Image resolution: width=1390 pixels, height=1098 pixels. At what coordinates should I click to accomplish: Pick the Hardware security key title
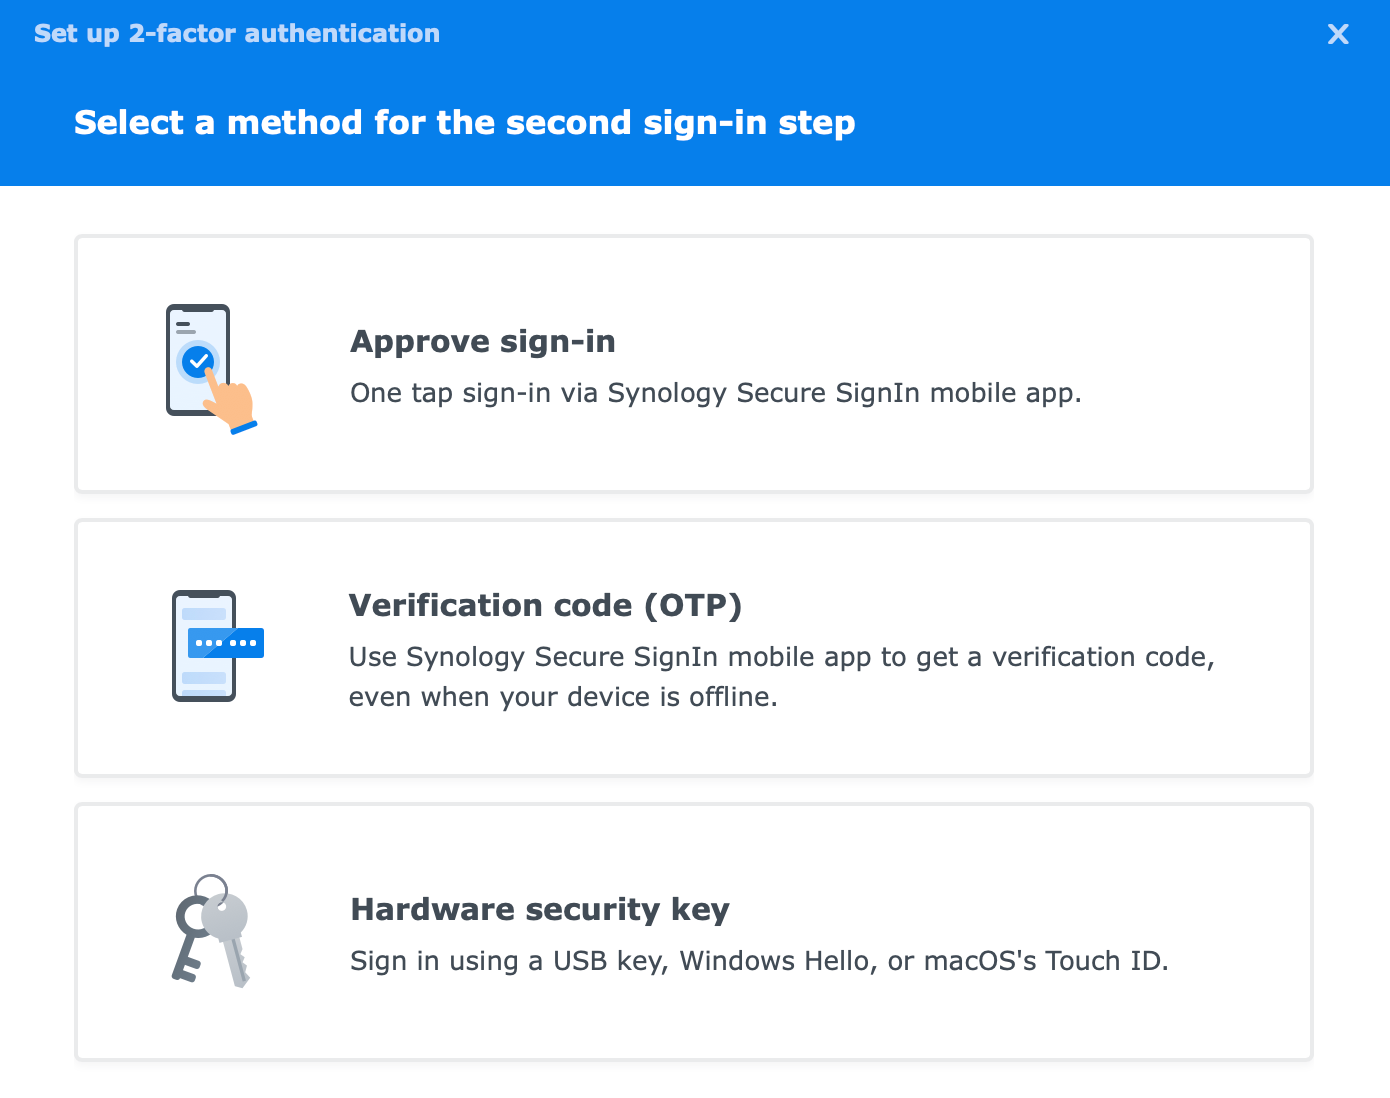539,910
